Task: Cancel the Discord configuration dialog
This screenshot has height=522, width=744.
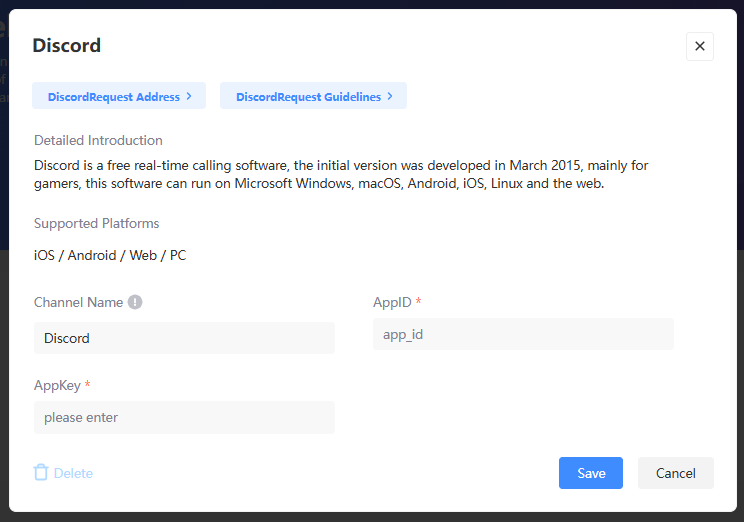Action: click(676, 473)
